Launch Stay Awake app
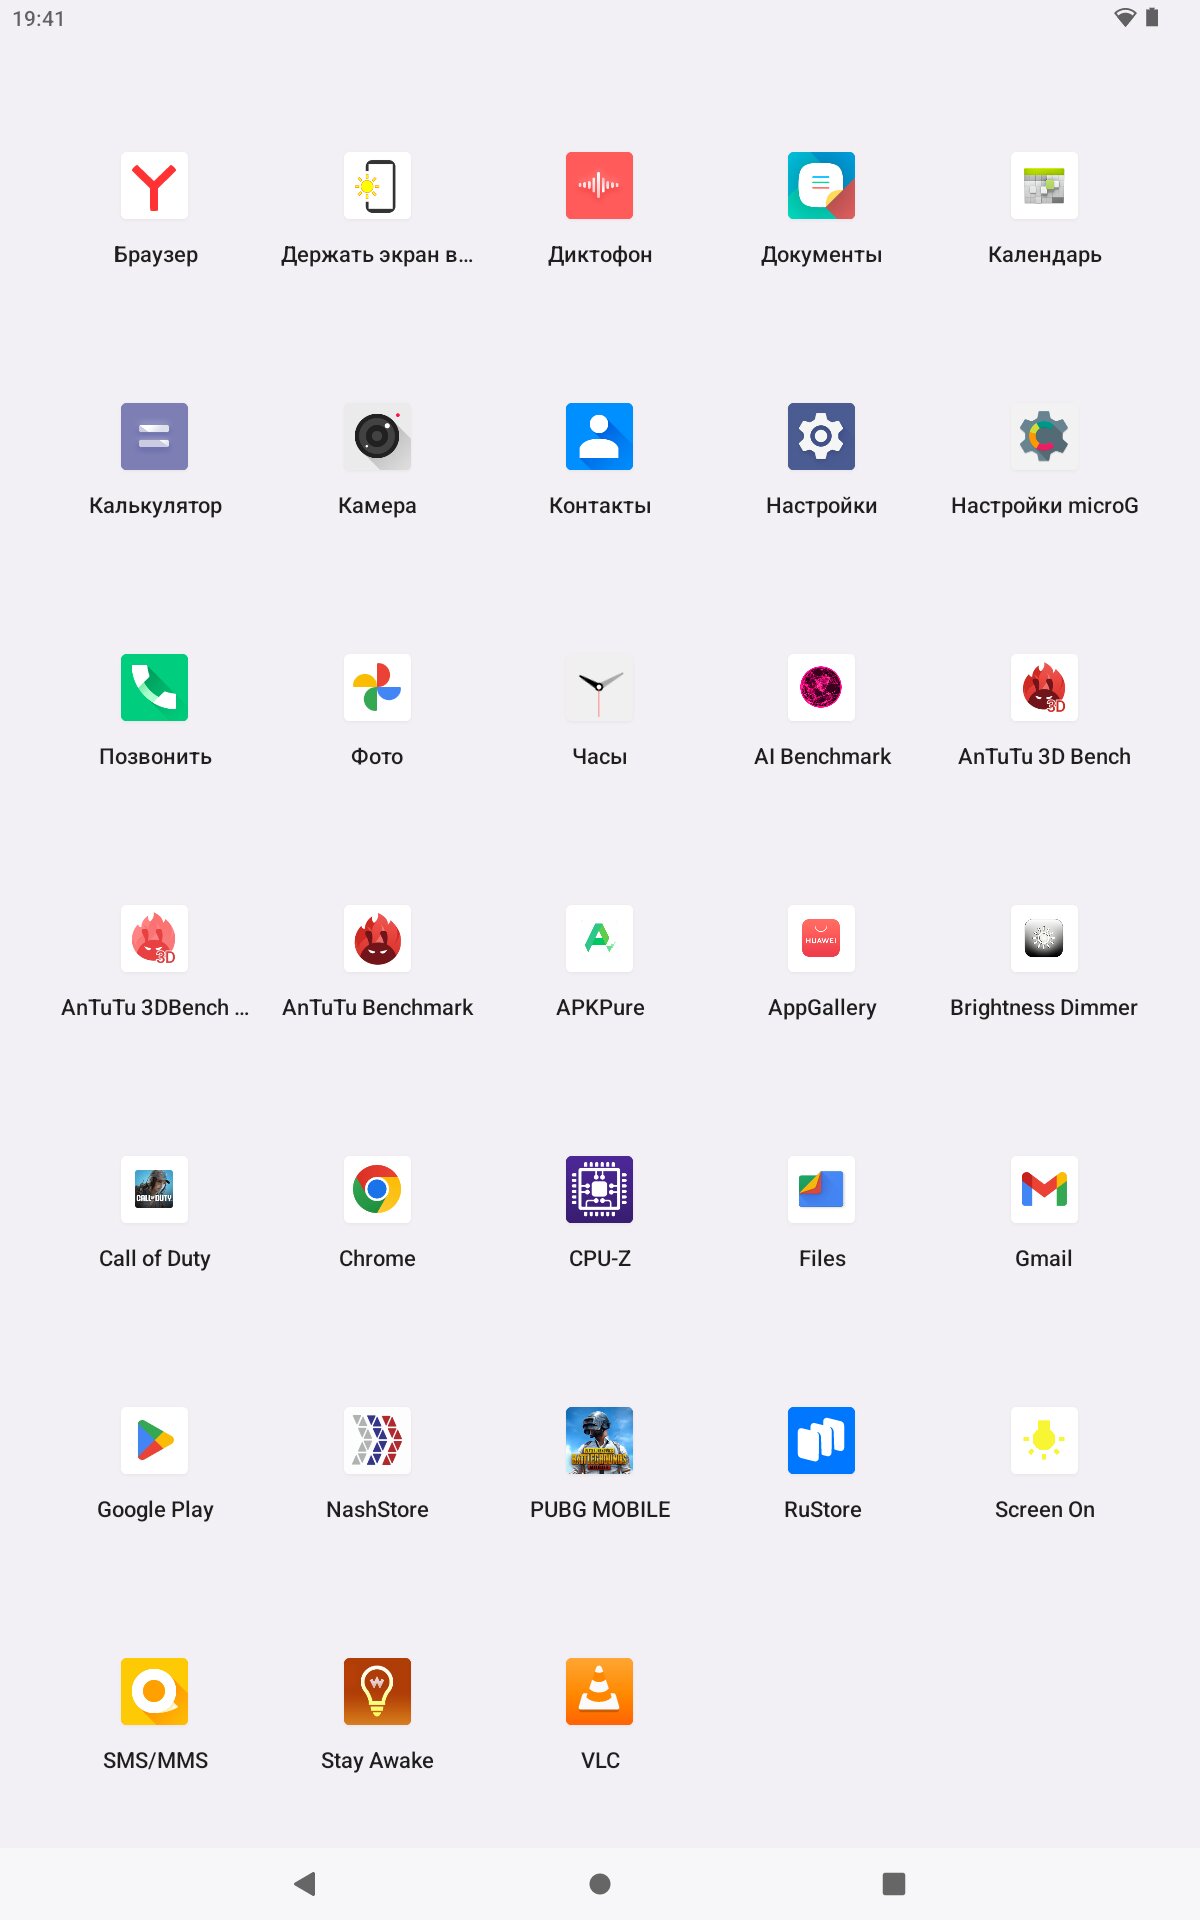 [377, 1692]
